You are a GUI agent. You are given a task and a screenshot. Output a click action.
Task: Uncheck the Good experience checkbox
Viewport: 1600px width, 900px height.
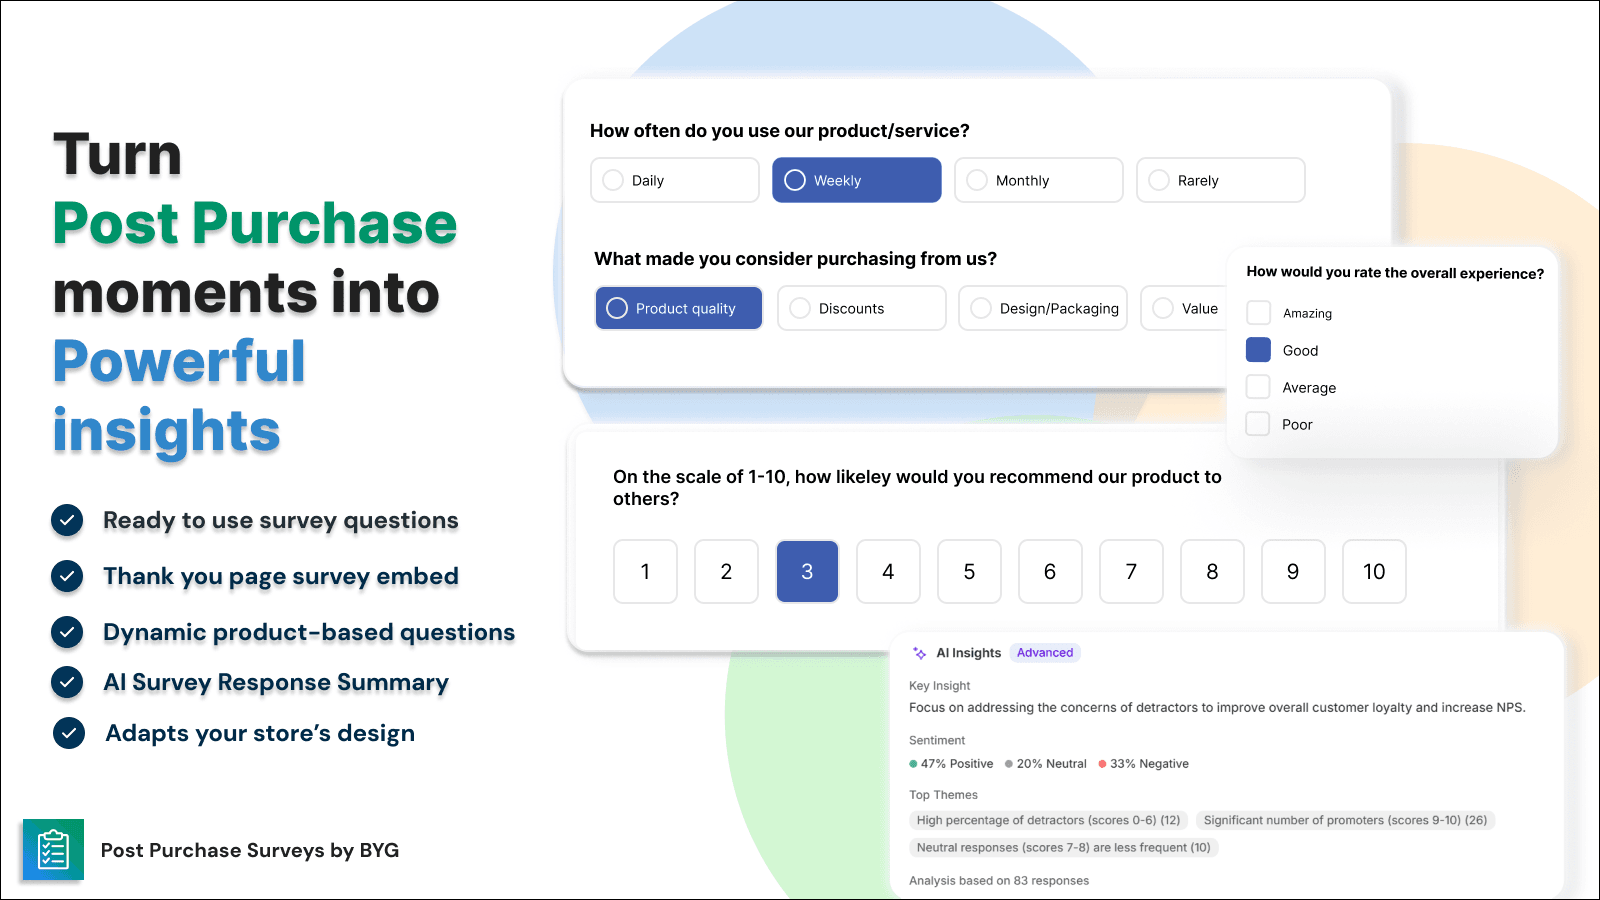point(1258,349)
